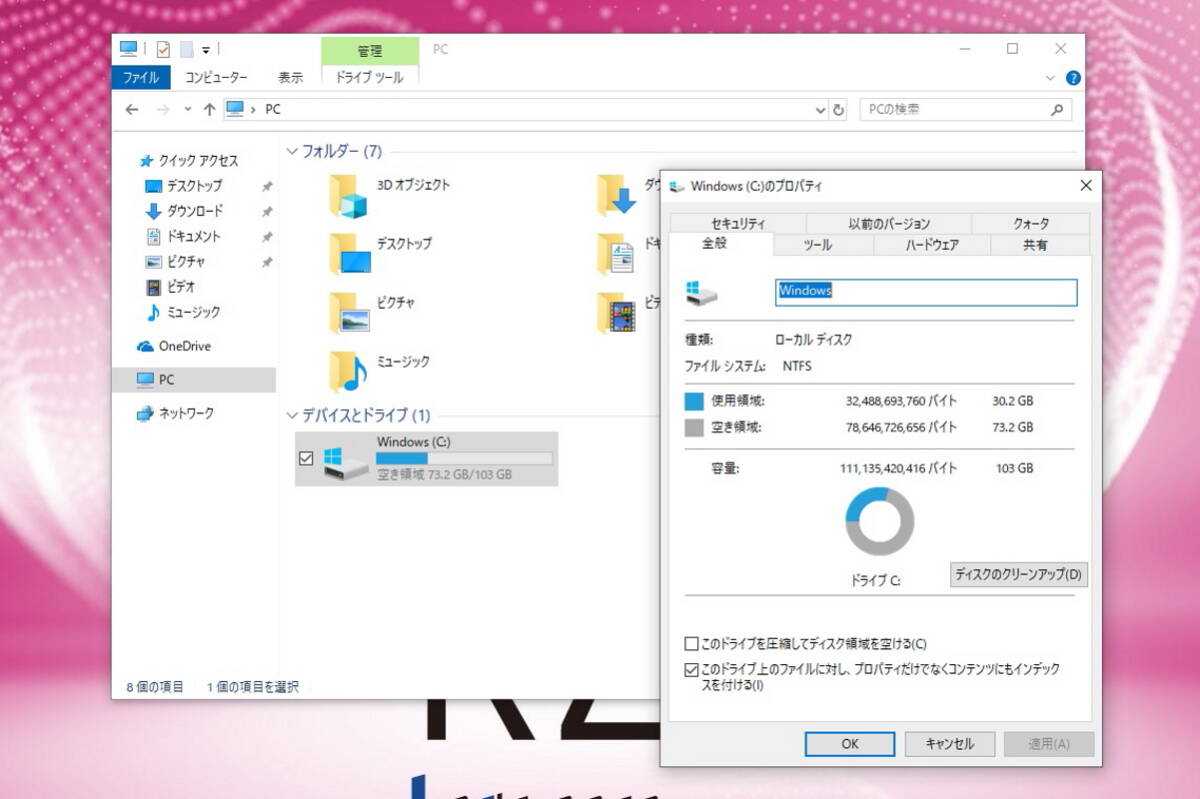This screenshot has height=799, width=1200.
Task: Switch to the ハードウェア tab
Action: point(932,245)
